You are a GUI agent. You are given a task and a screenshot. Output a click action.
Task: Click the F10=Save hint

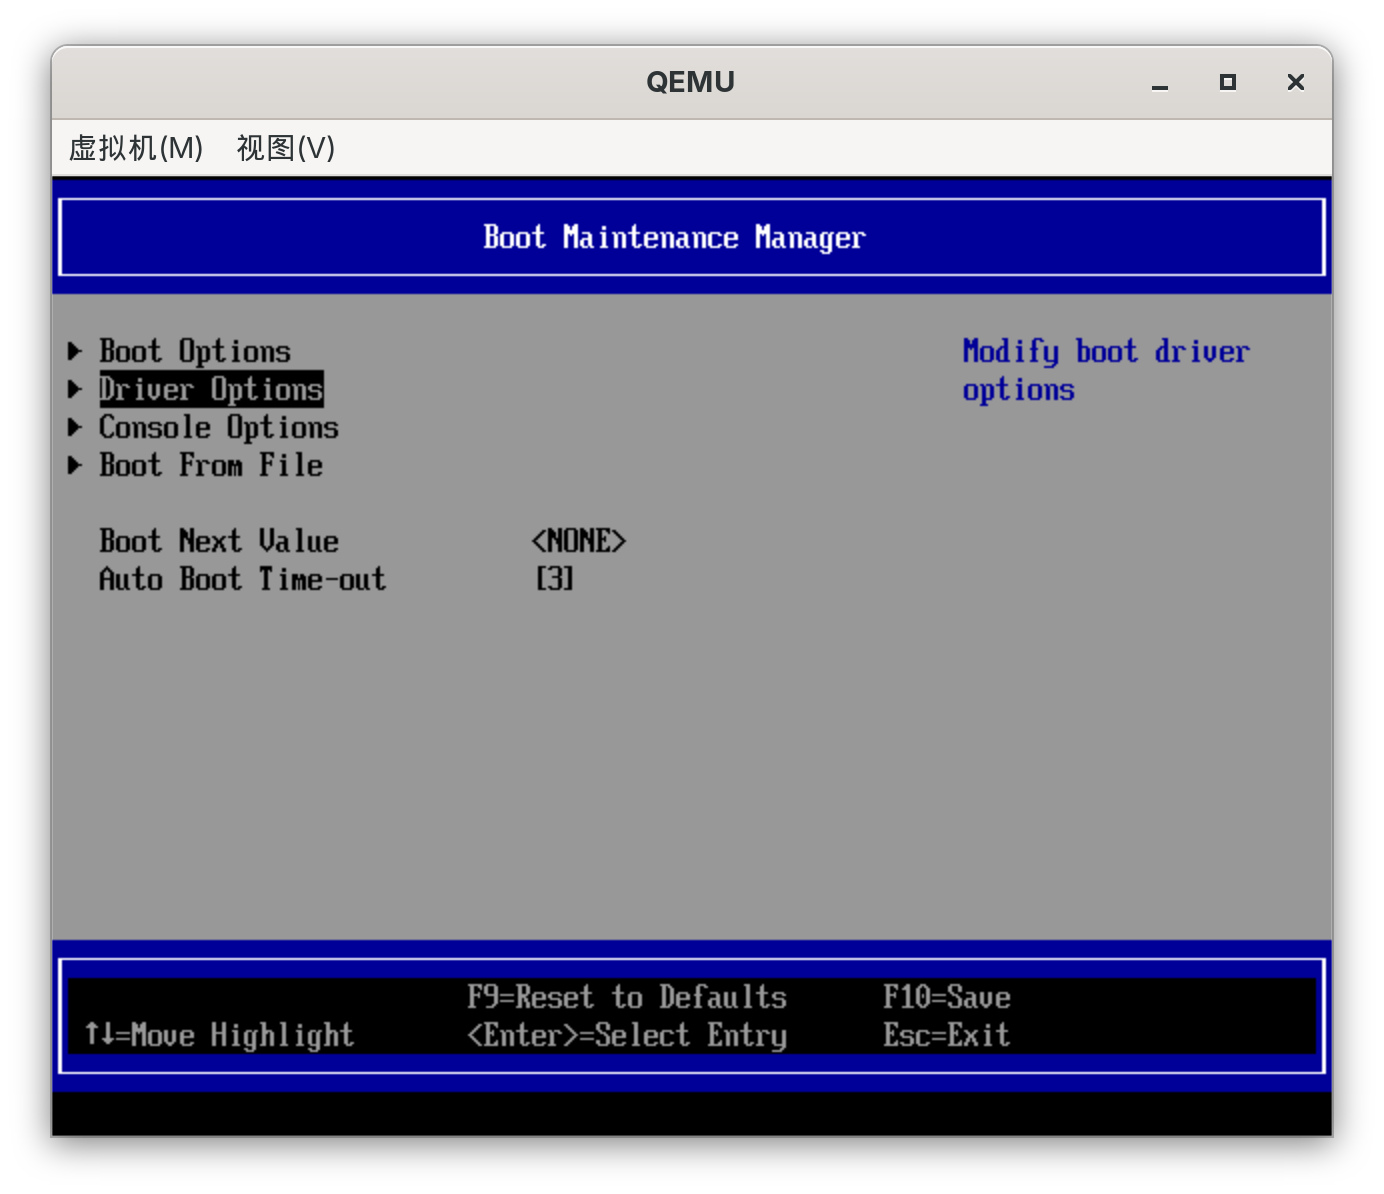[947, 997]
